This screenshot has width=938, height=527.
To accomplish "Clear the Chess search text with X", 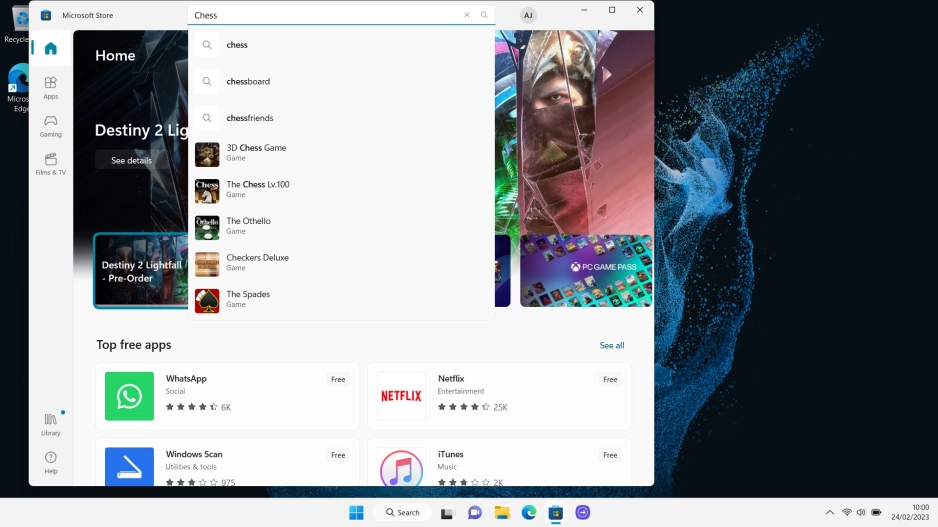I will tap(467, 15).
